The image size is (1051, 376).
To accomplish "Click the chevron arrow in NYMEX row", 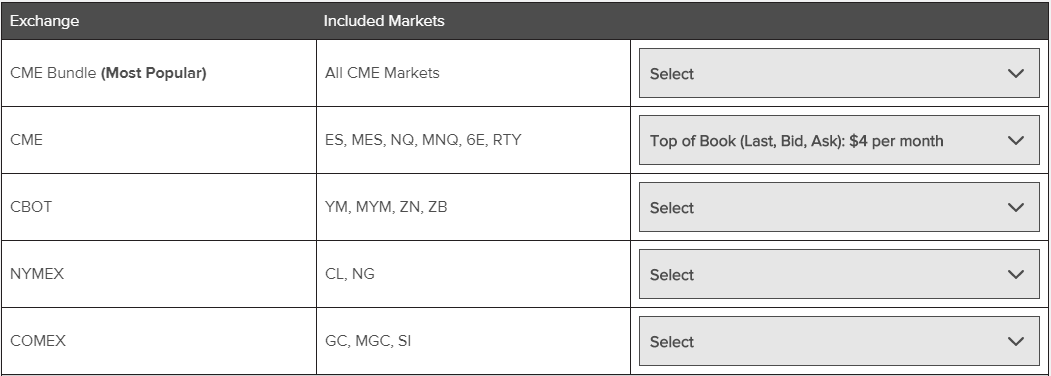I will (x=1016, y=274).
